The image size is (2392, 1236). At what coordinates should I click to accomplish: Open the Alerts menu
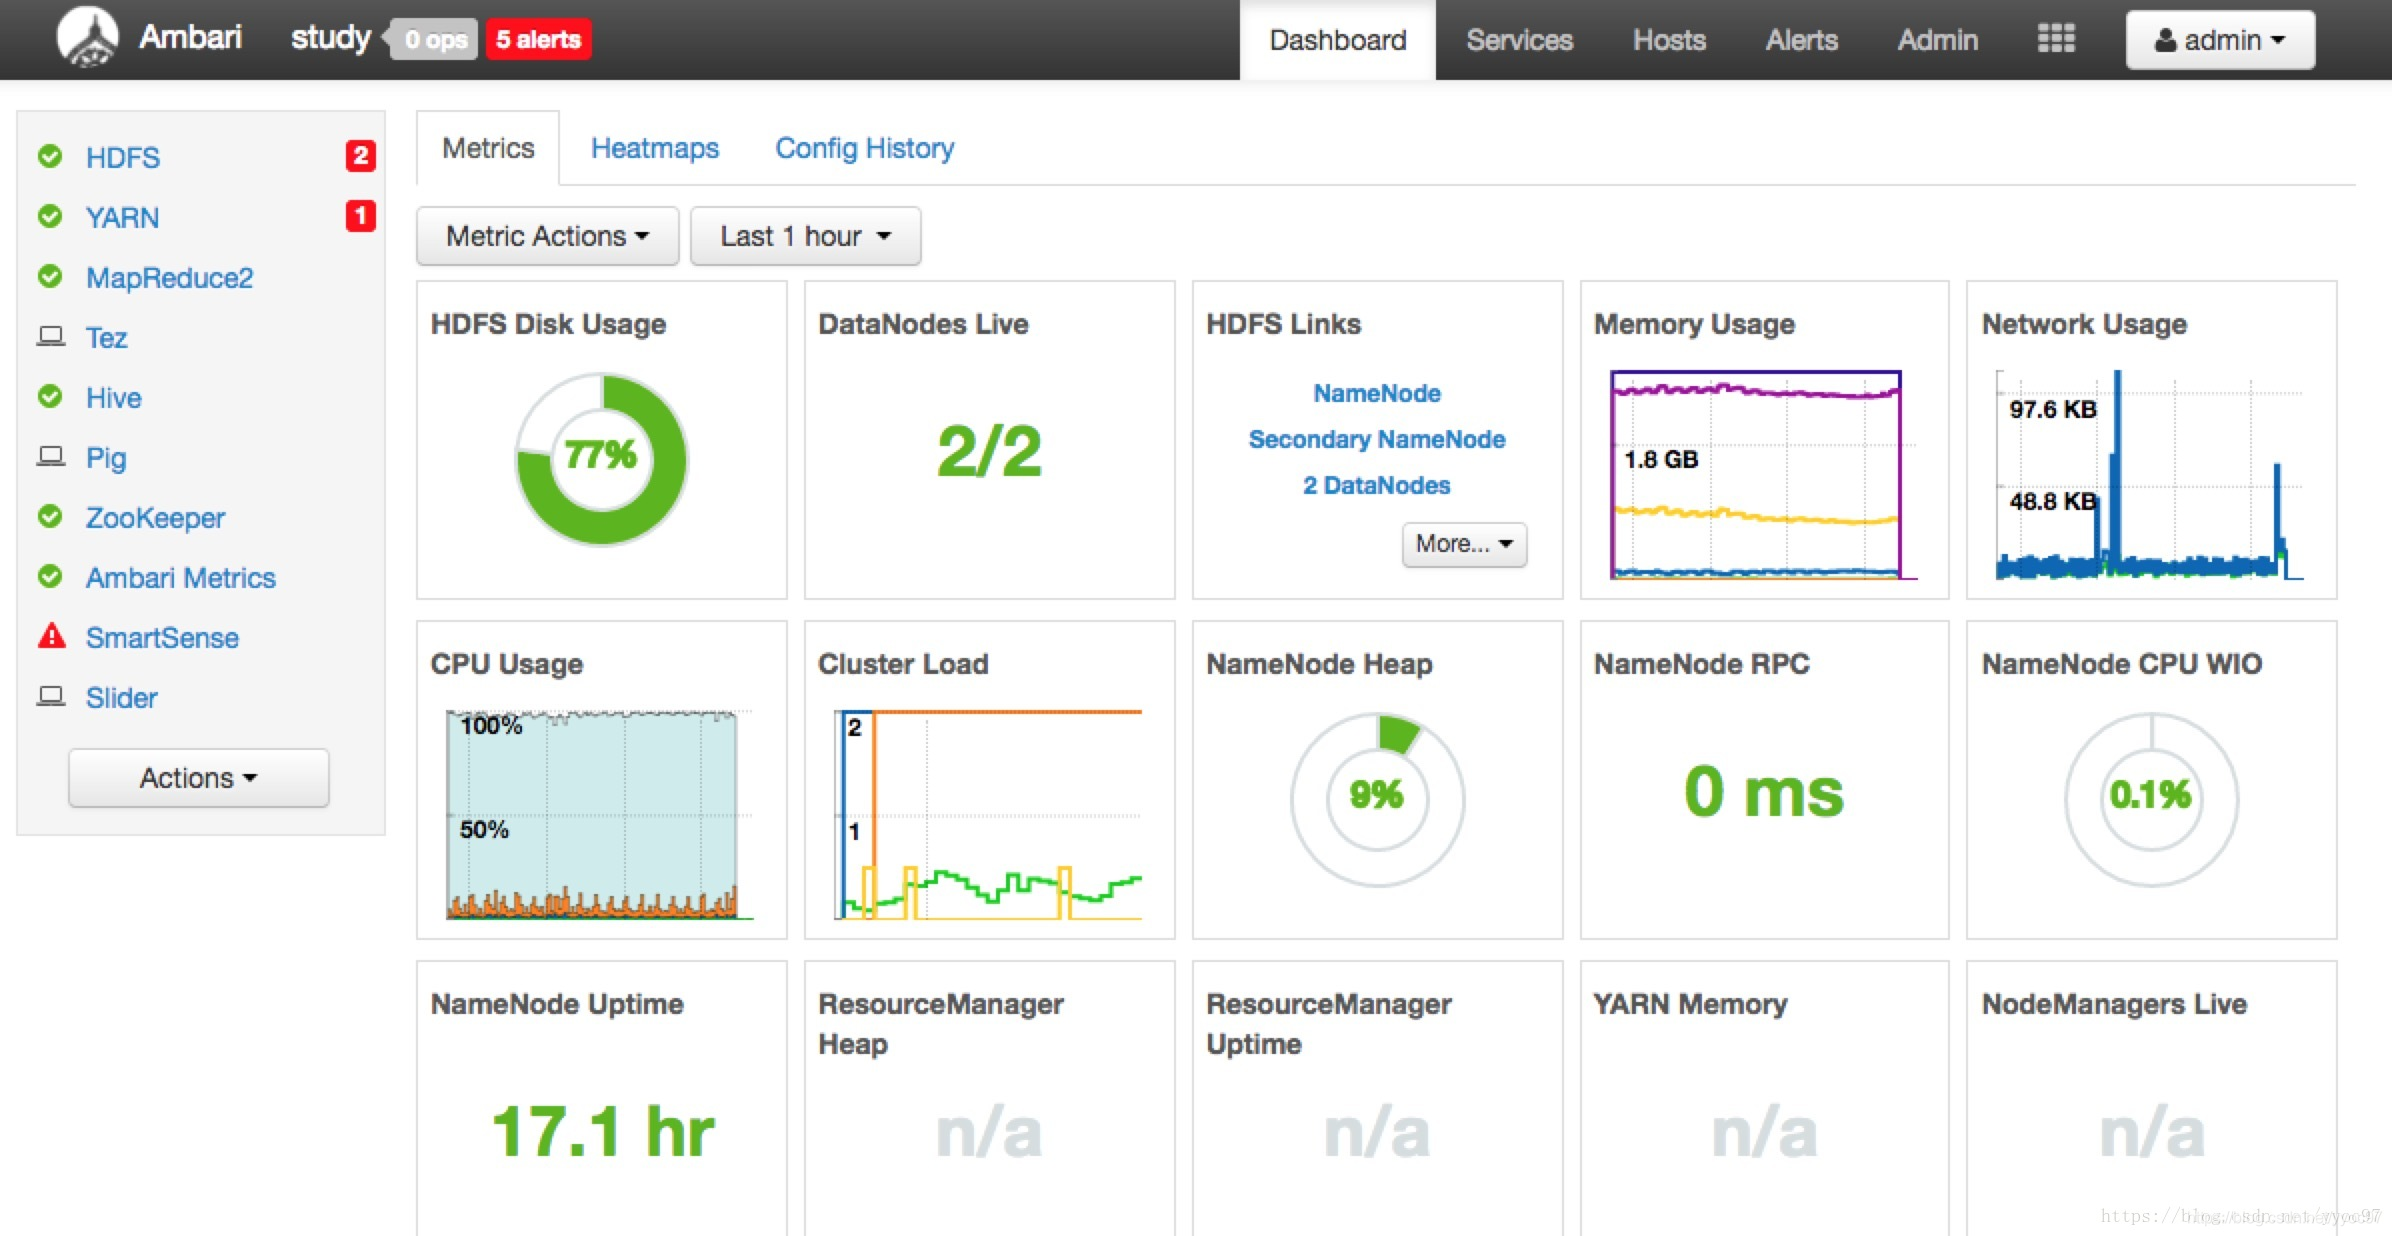(1801, 40)
